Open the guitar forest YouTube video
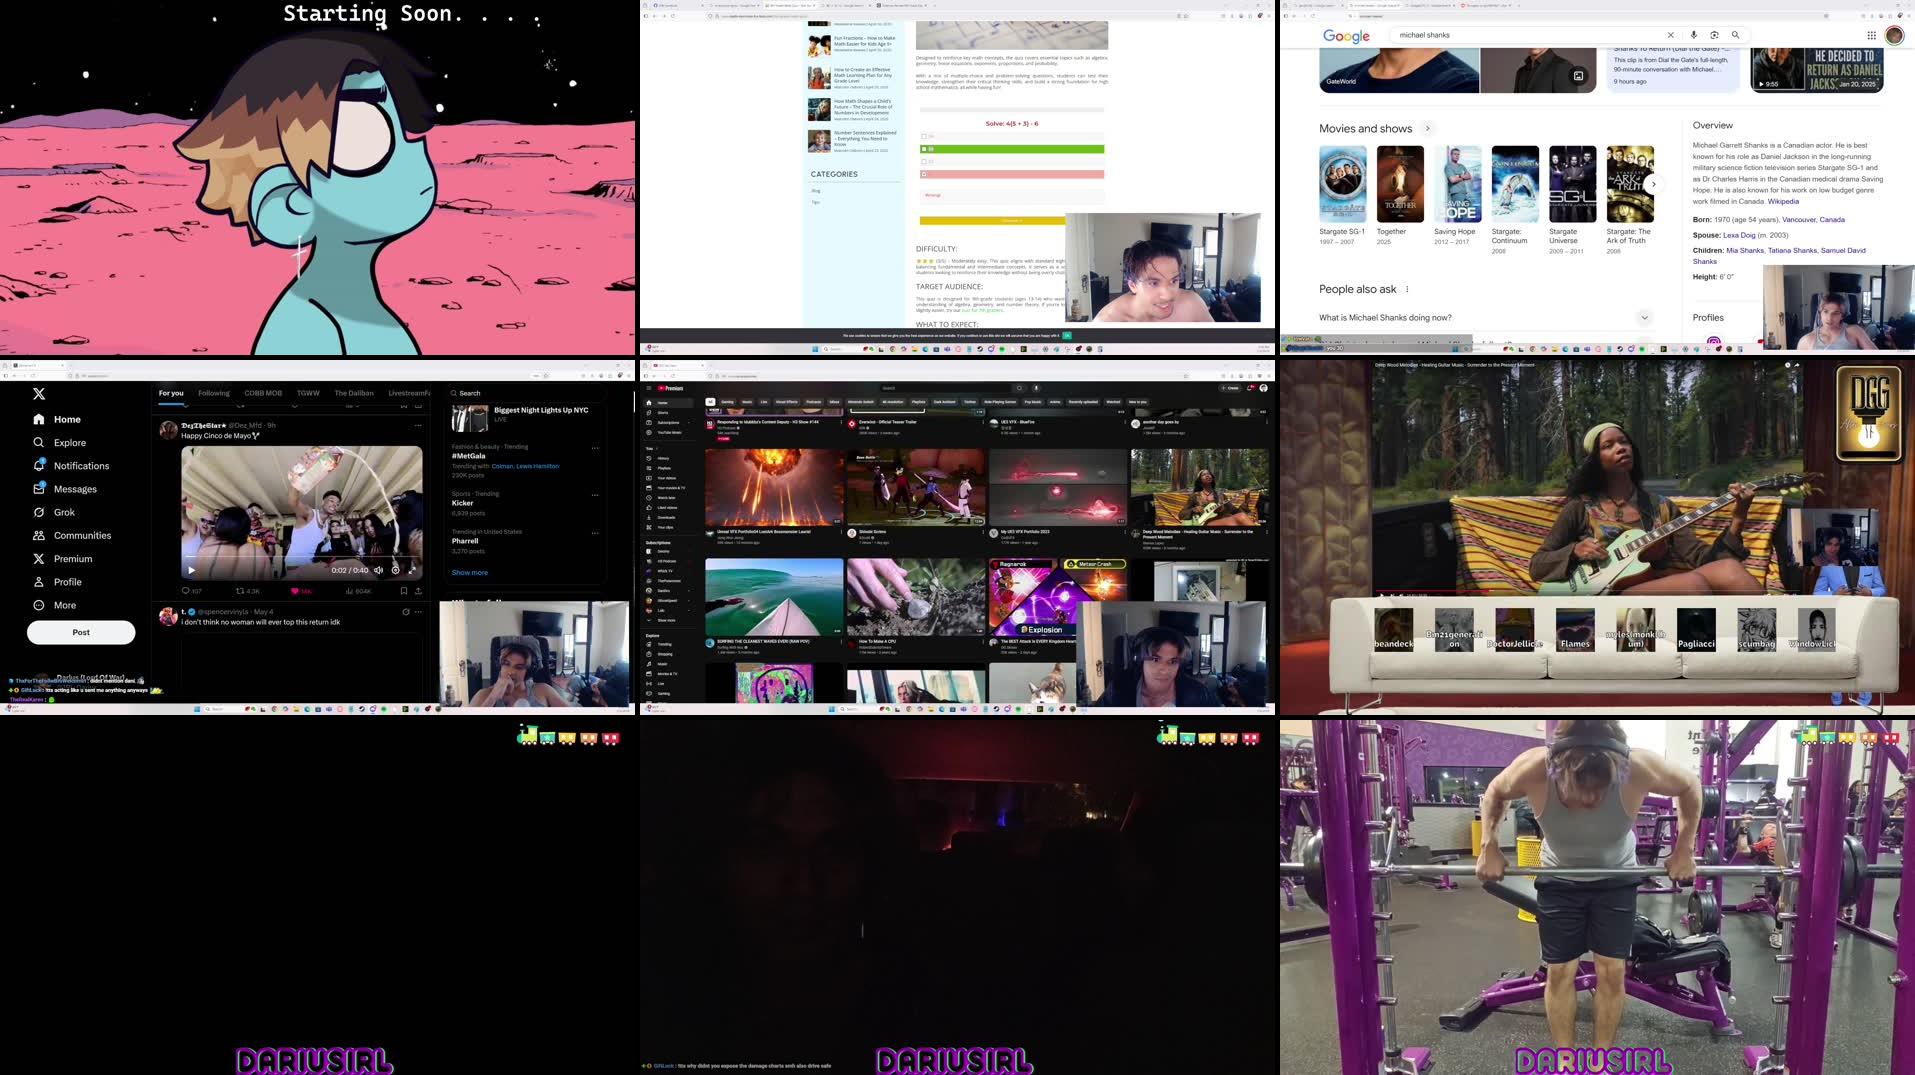The width and height of the screenshot is (1915, 1075). 1199,487
